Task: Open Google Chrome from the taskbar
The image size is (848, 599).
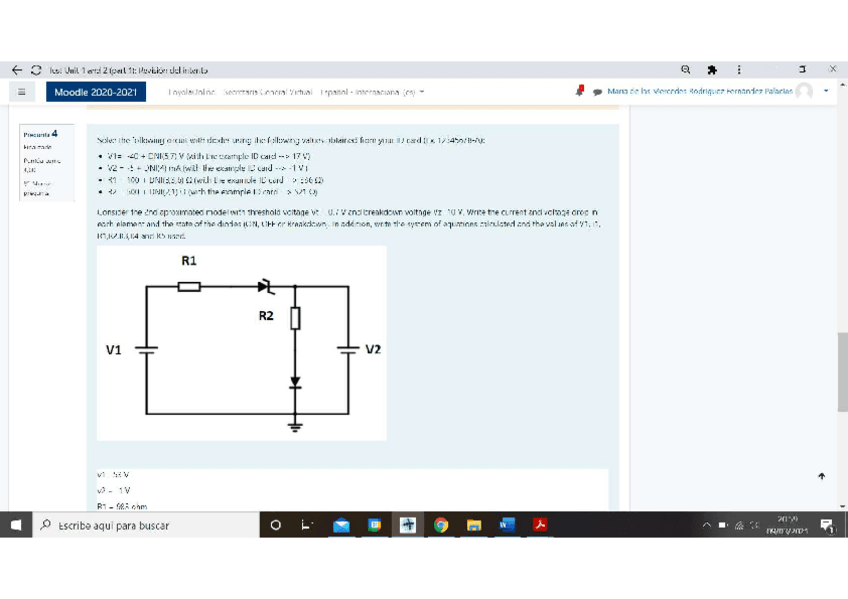Action: (x=441, y=525)
